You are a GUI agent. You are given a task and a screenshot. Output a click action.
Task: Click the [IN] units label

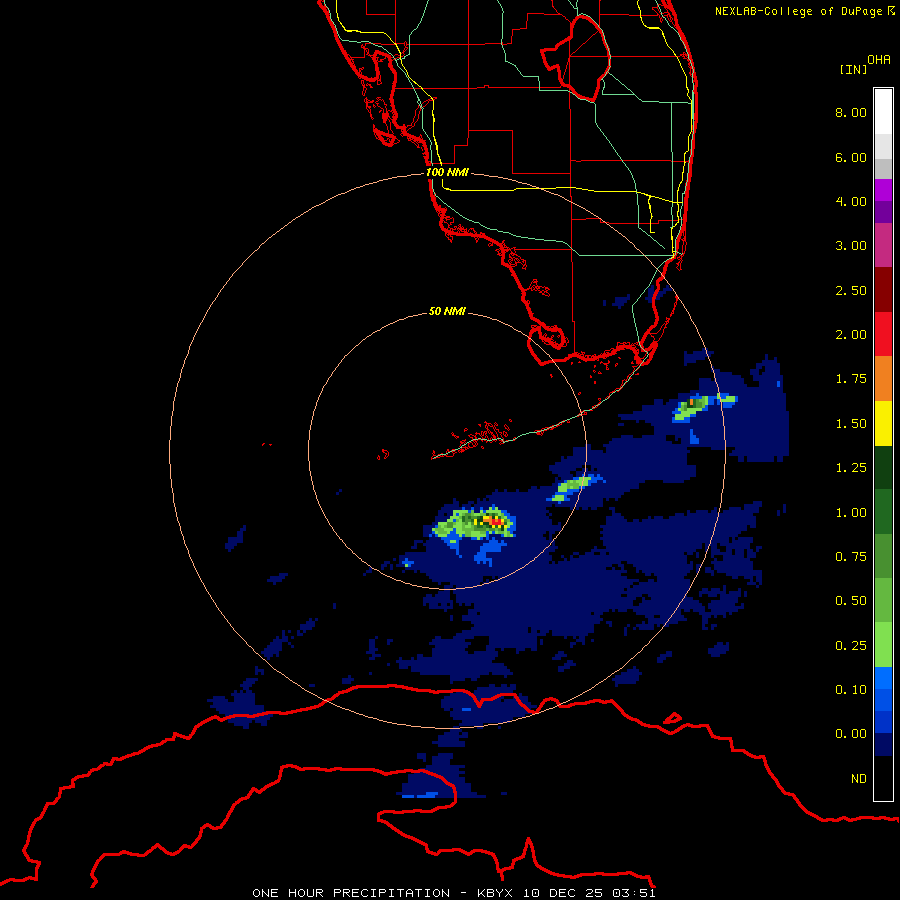[x=853, y=69]
